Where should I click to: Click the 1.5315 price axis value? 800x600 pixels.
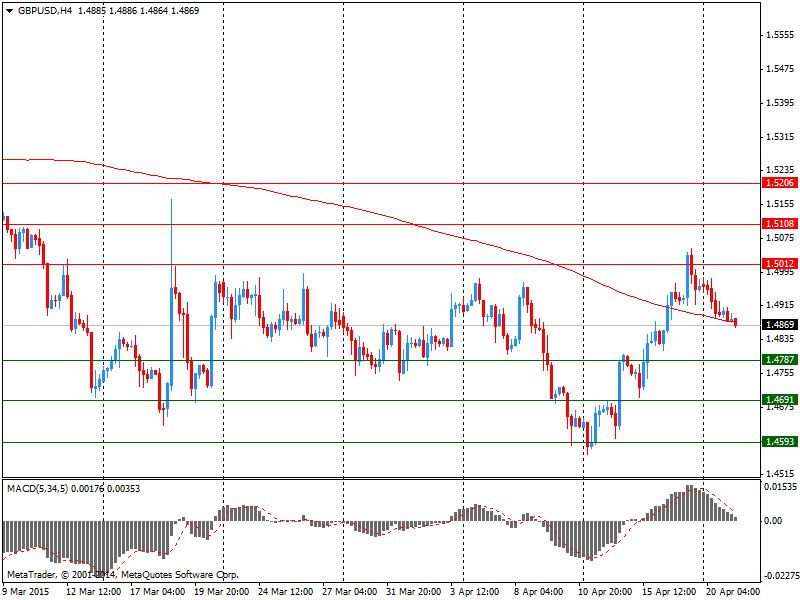click(781, 137)
